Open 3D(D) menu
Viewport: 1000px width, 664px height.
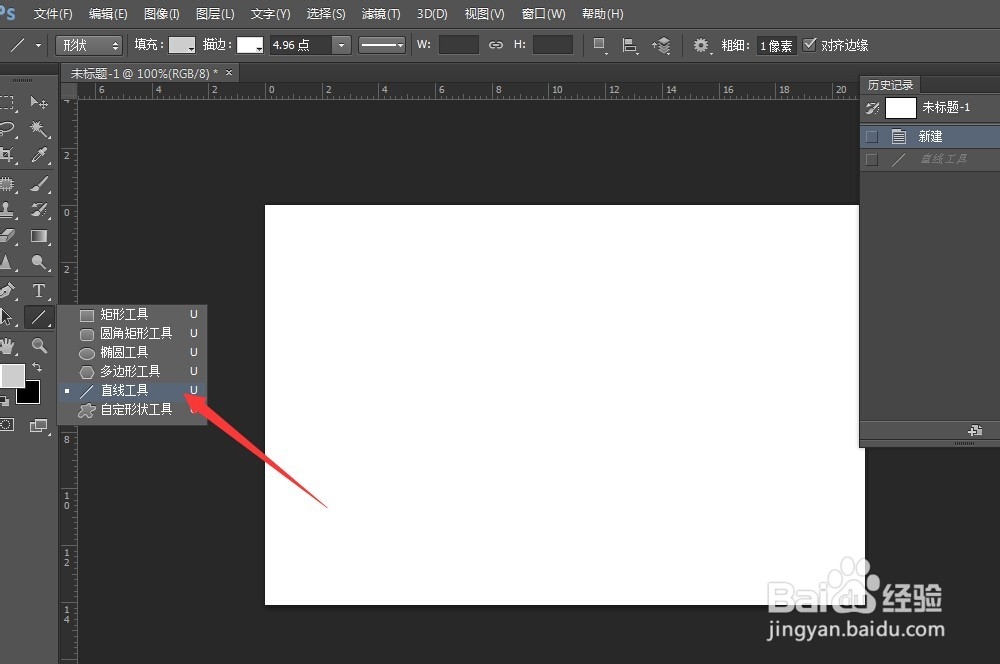[x=432, y=13]
